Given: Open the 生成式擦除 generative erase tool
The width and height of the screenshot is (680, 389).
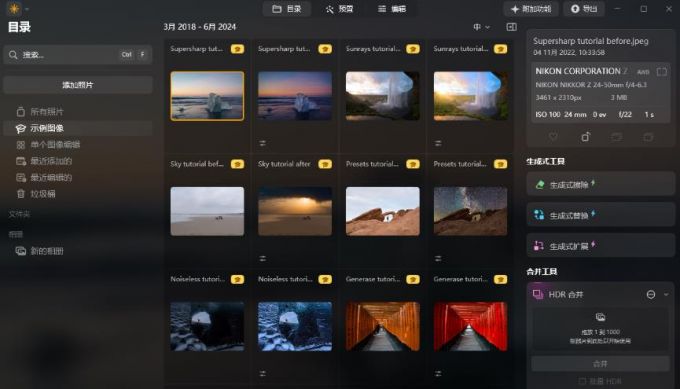Looking at the screenshot, I should [x=601, y=184].
